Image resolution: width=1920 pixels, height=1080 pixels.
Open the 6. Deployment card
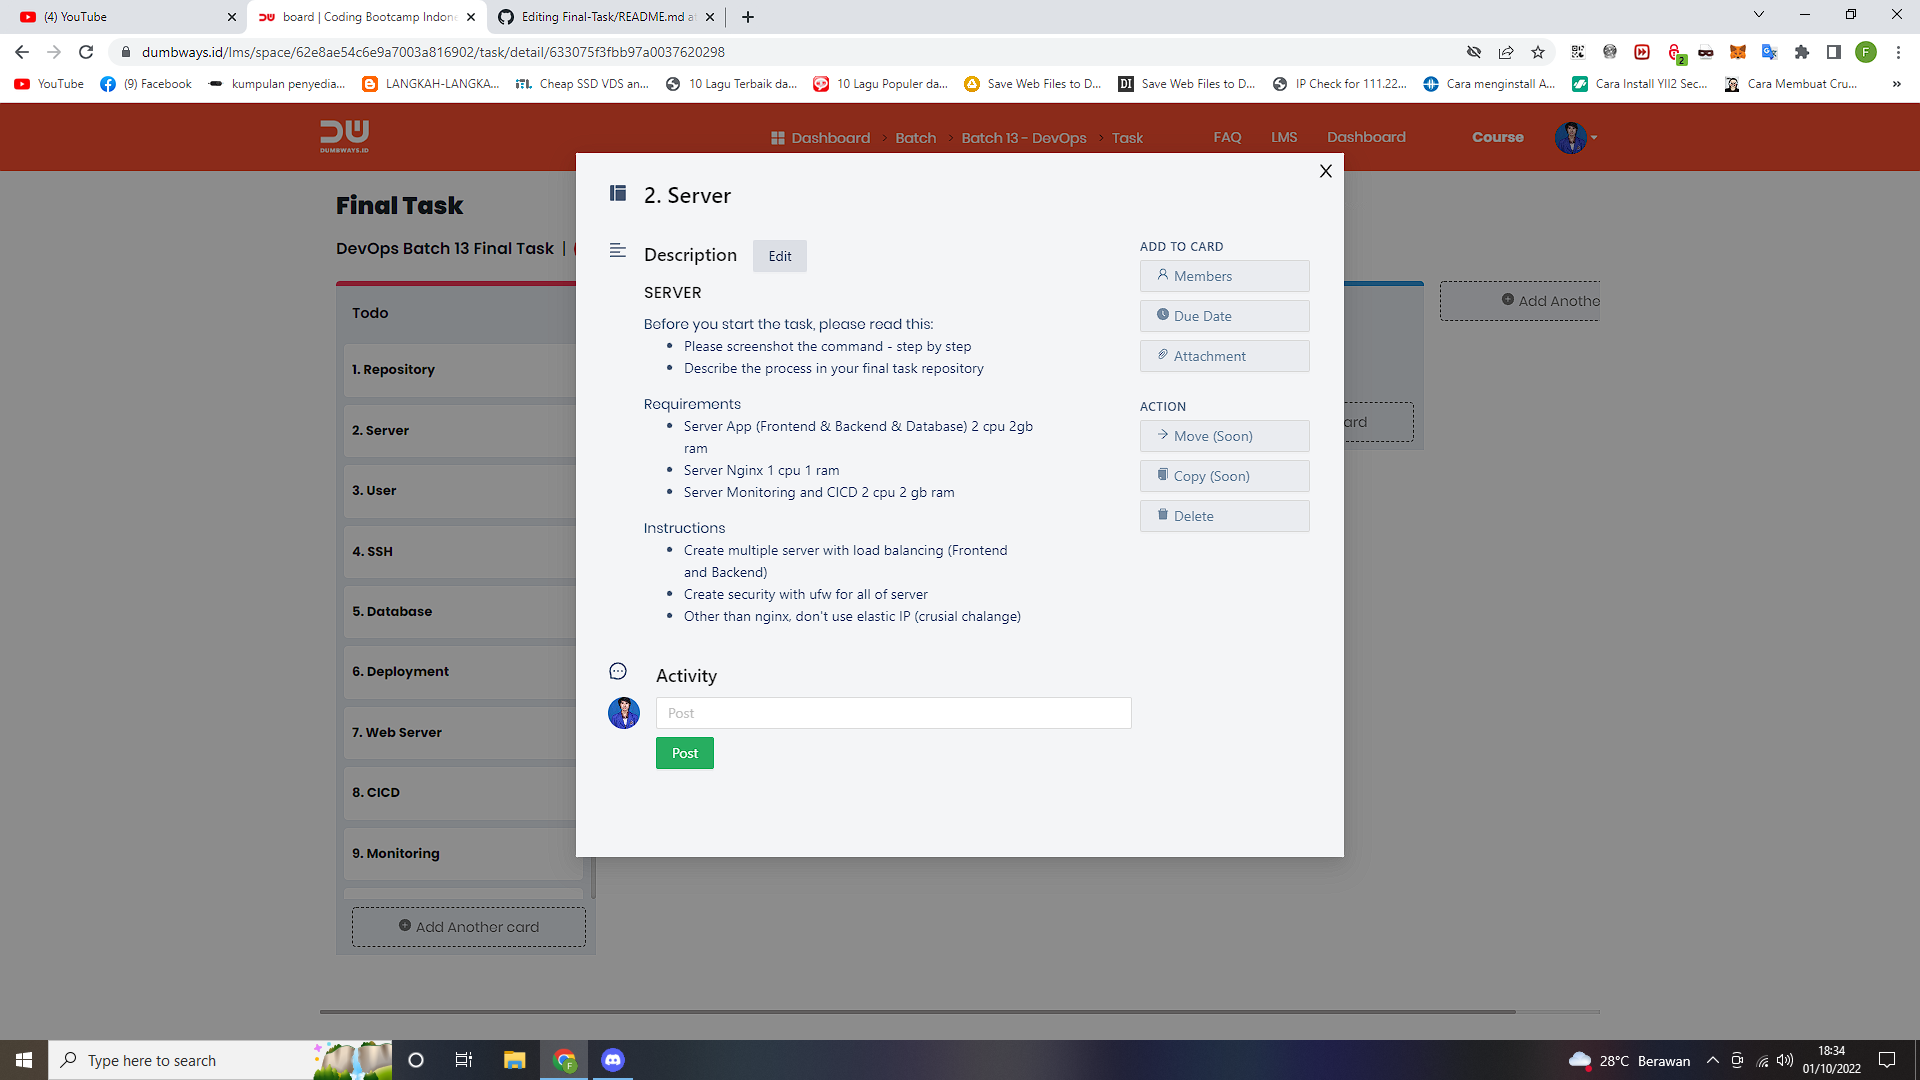click(x=460, y=672)
